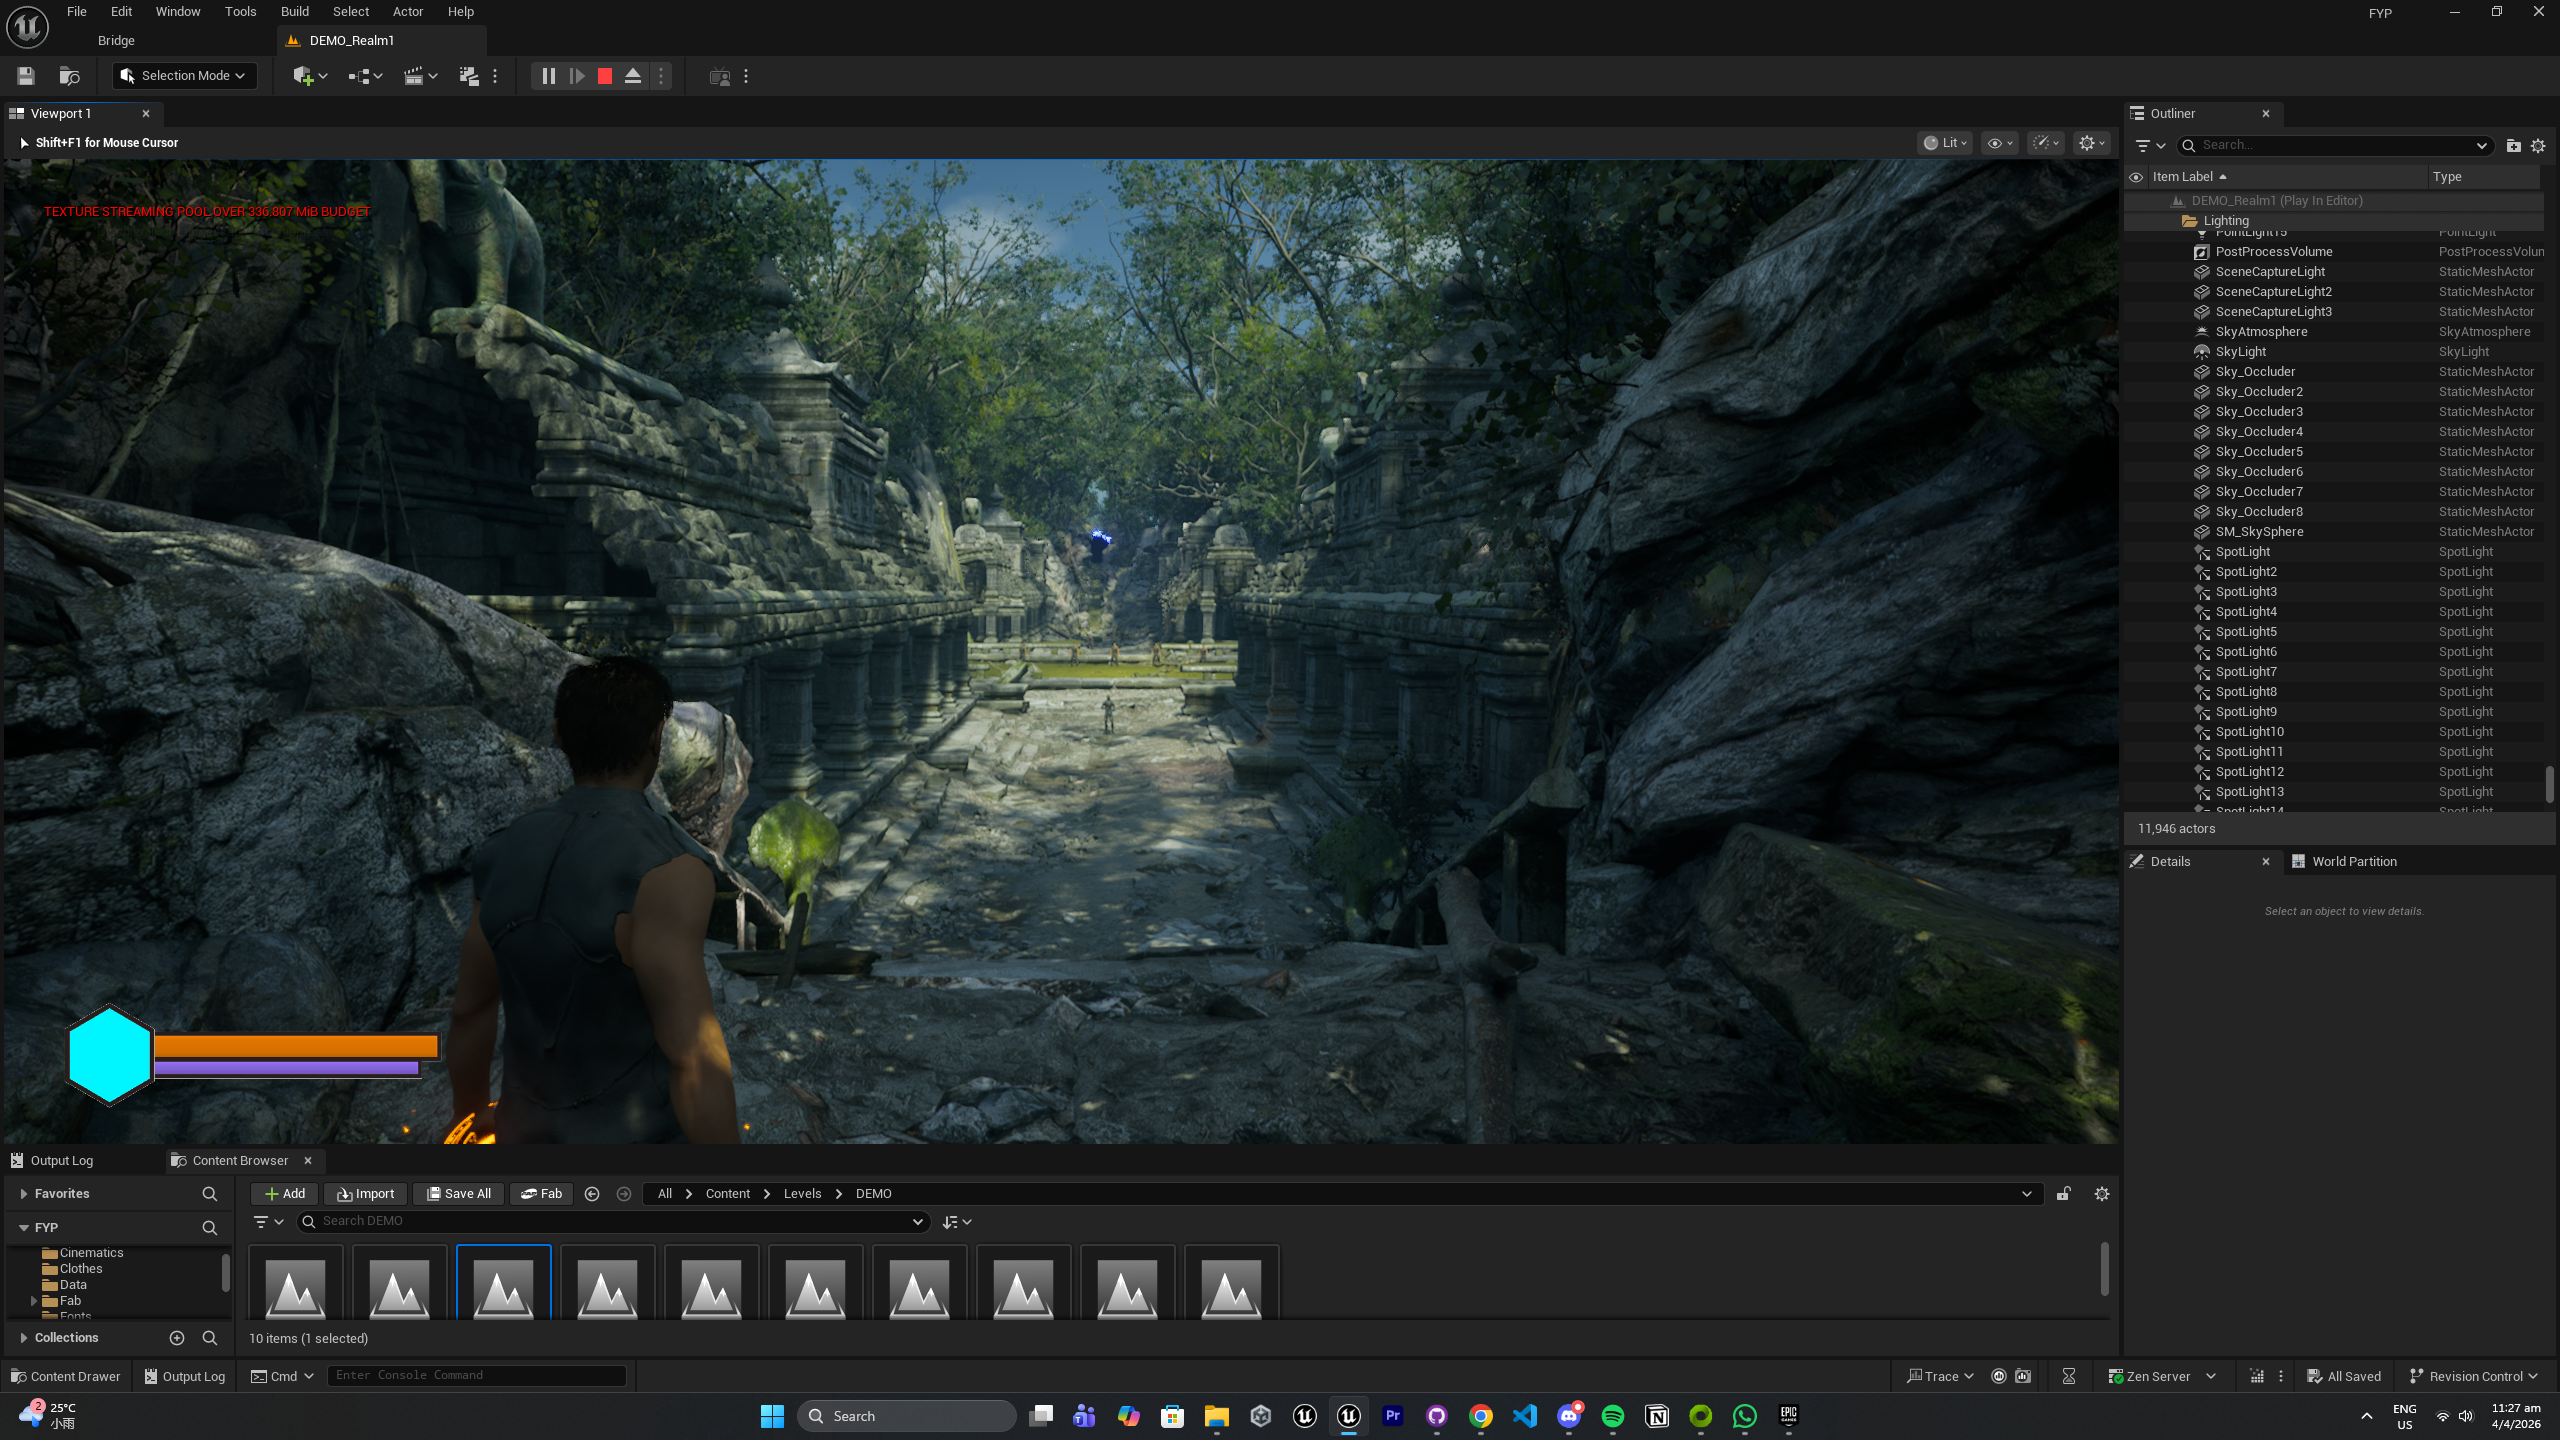Open the Build menu
Screen dimensions: 2560x1440
tap(294, 12)
